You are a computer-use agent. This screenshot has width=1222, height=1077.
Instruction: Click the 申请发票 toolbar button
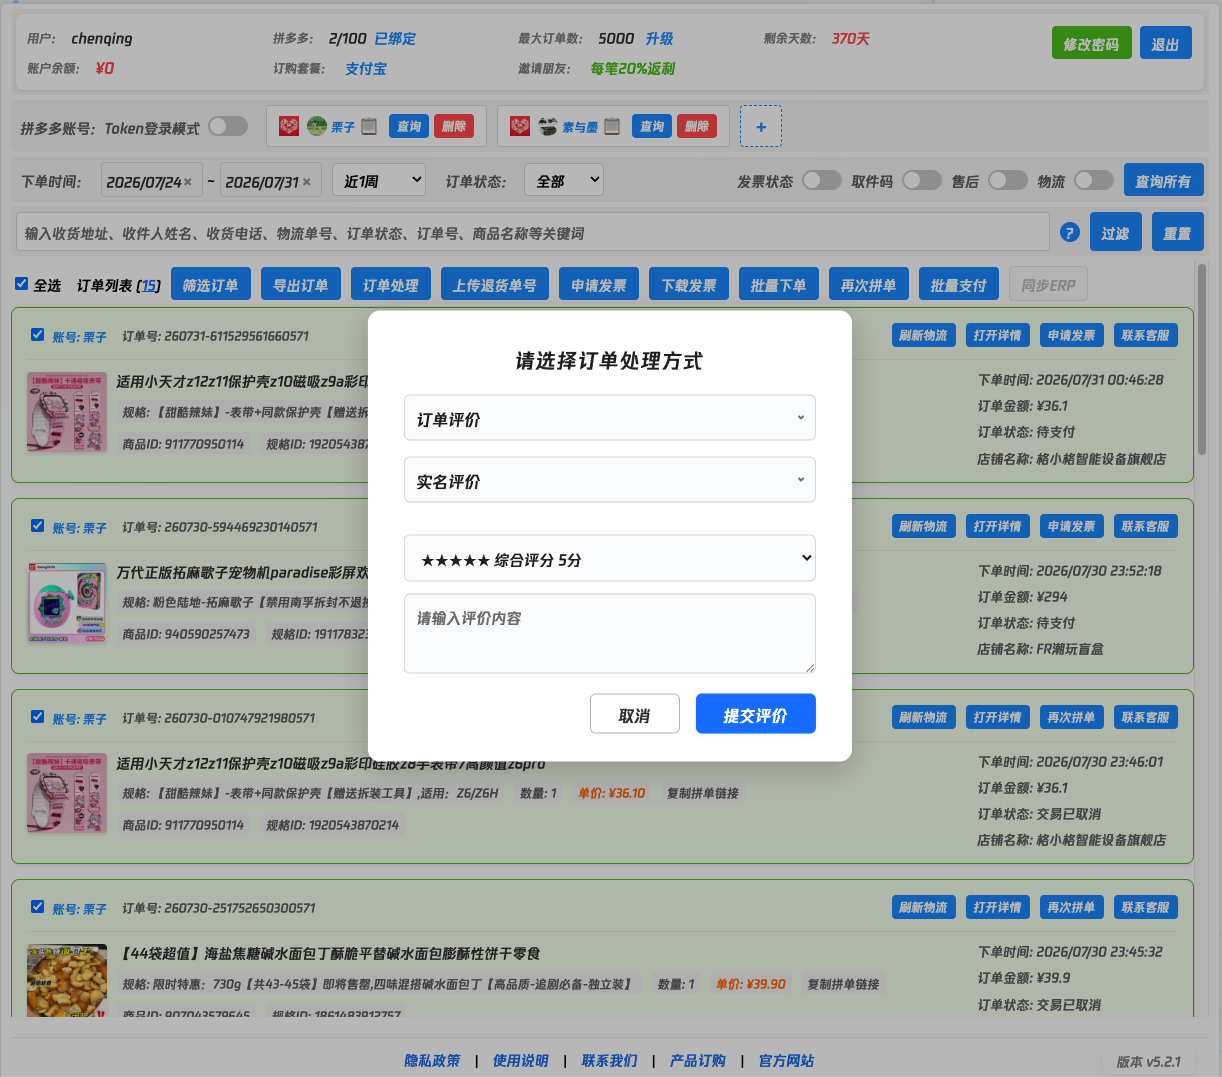pyautogui.click(x=599, y=285)
